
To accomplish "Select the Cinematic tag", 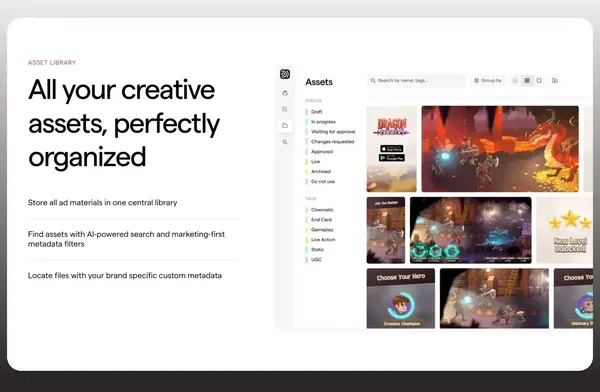I will [320, 210].
